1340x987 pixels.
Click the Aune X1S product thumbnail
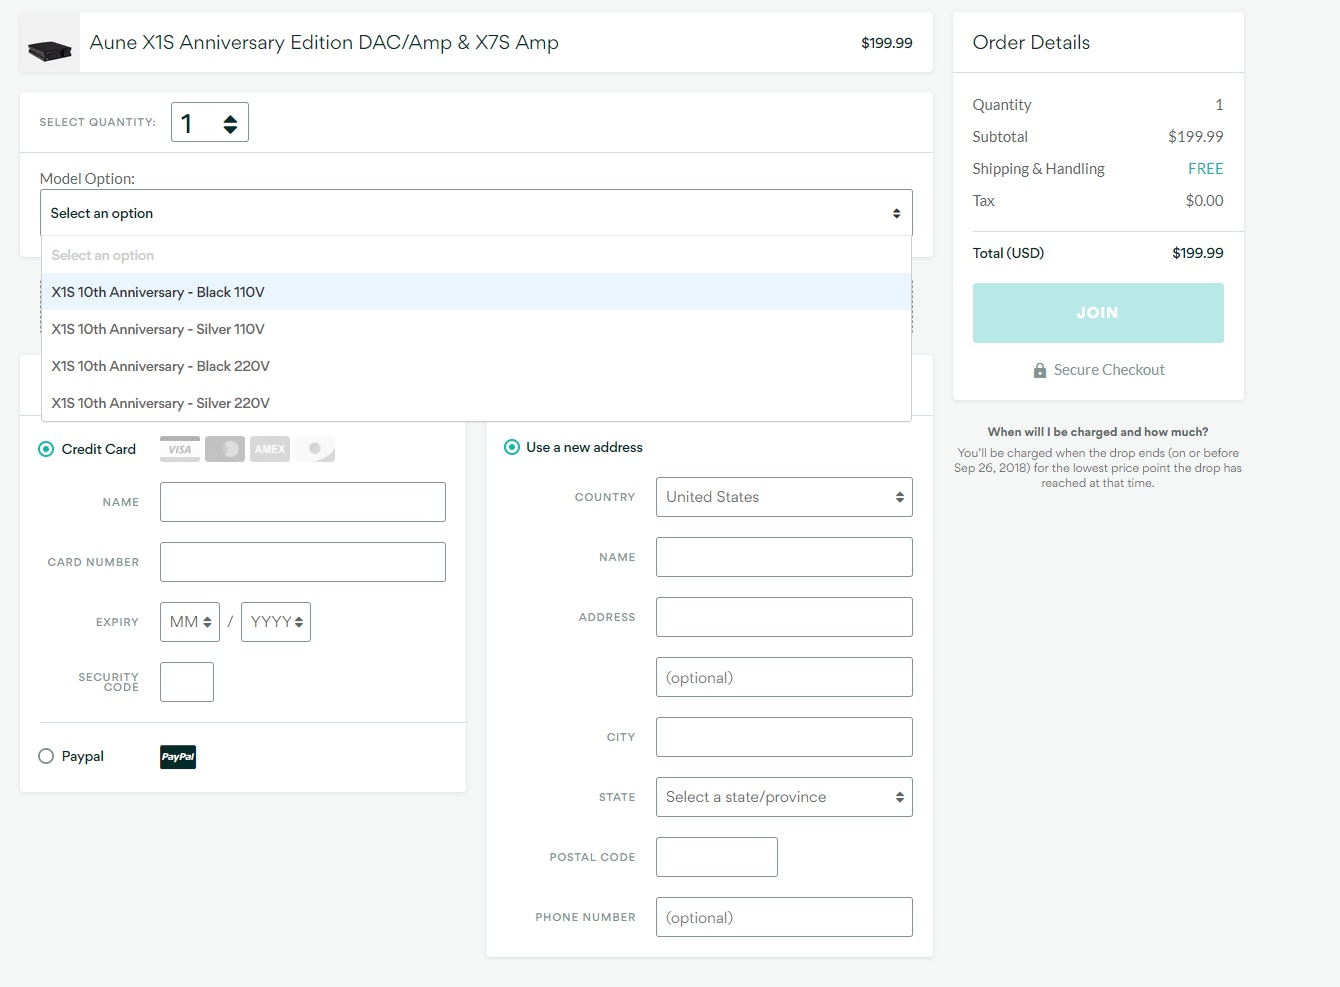coord(50,43)
